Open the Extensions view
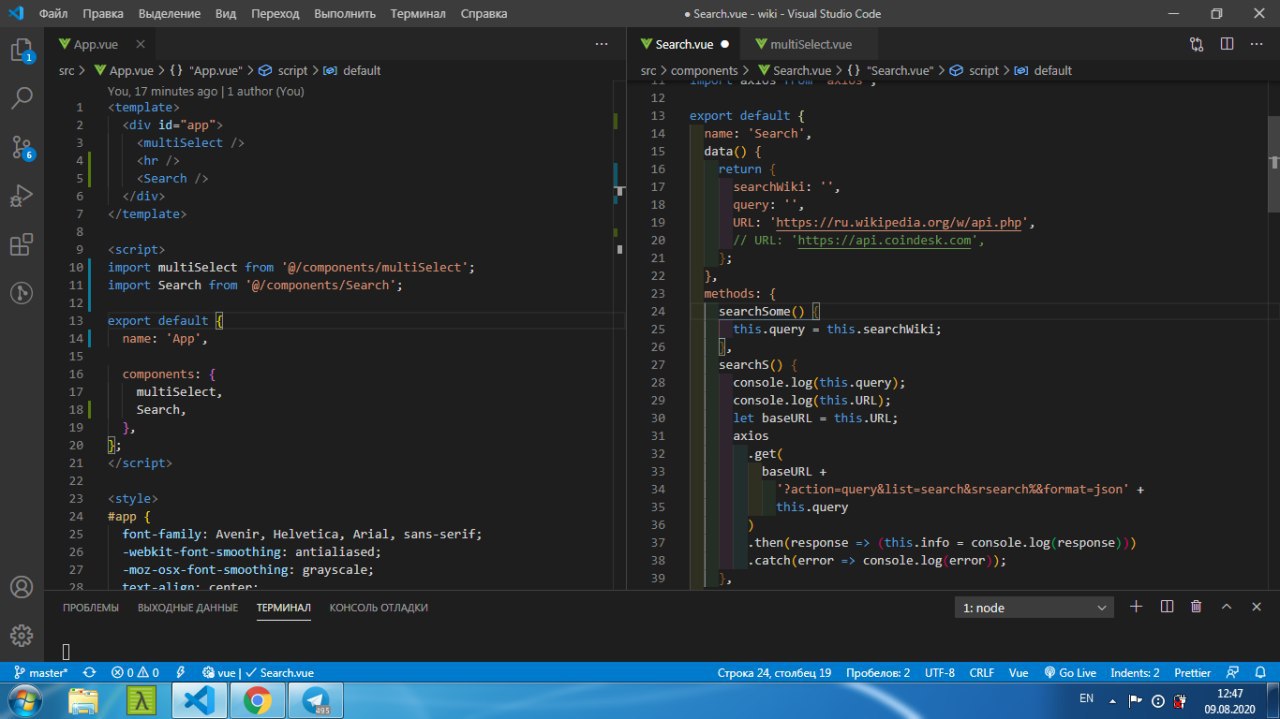 point(21,245)
